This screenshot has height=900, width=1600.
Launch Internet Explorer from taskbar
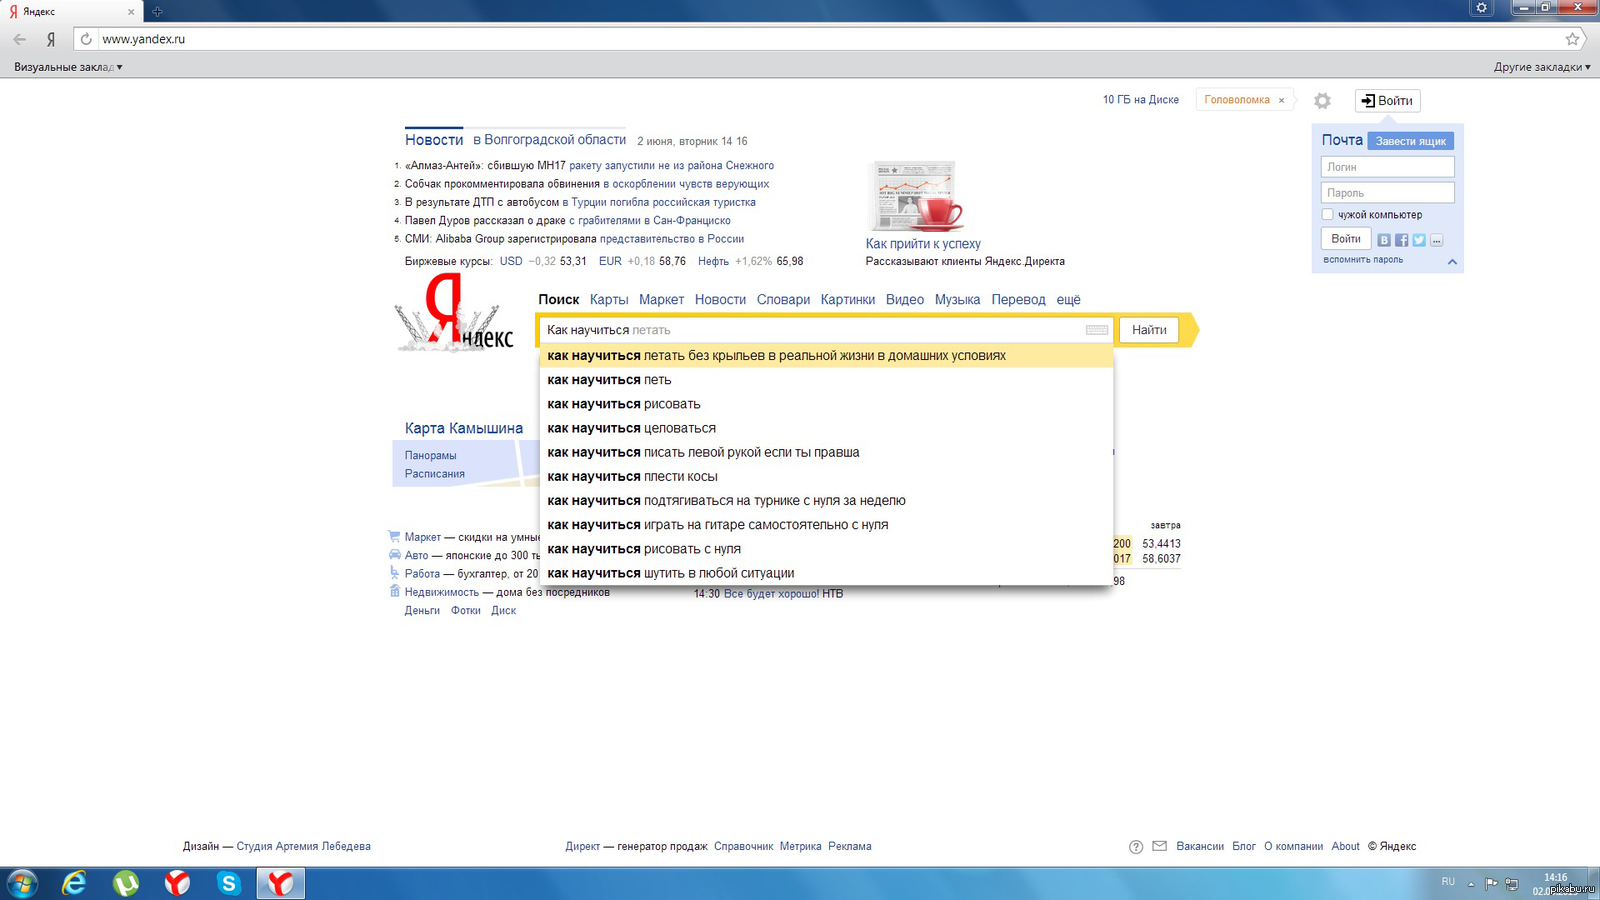click(x=74, y=883)
